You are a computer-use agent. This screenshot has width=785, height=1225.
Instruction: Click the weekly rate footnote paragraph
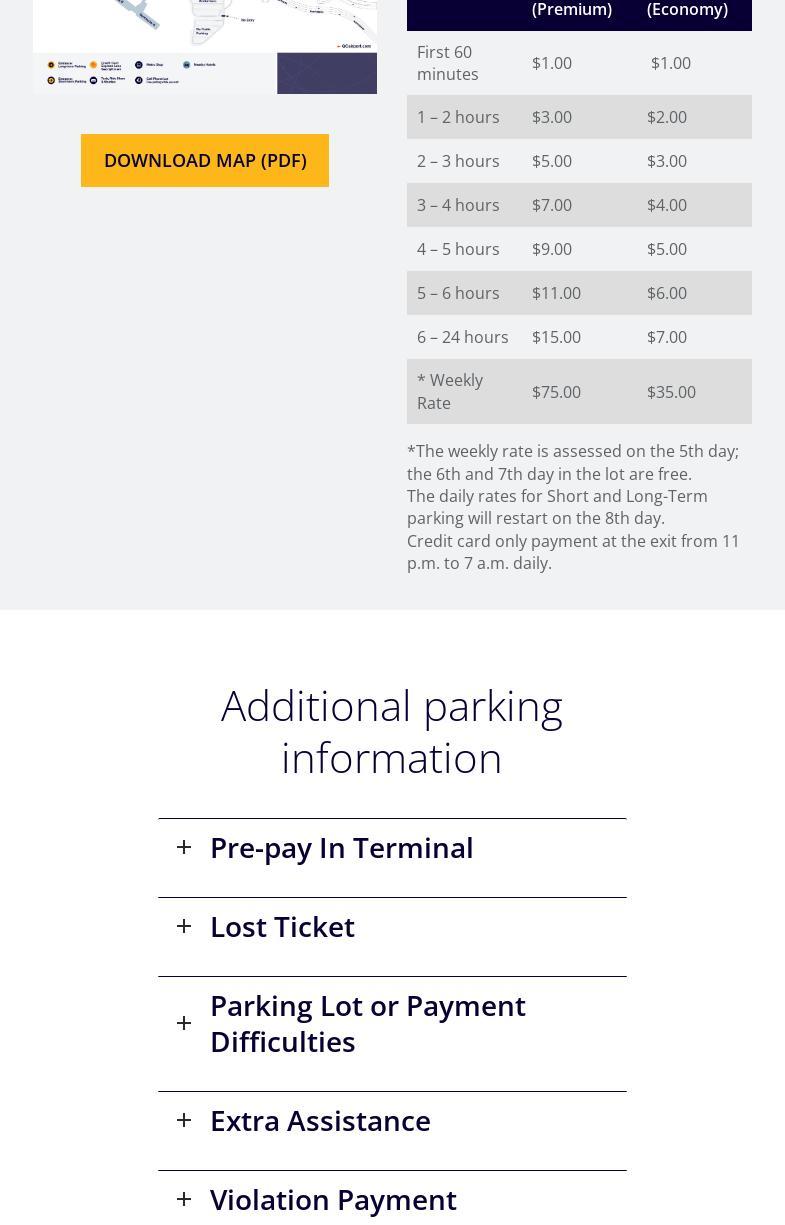[573, 462]
